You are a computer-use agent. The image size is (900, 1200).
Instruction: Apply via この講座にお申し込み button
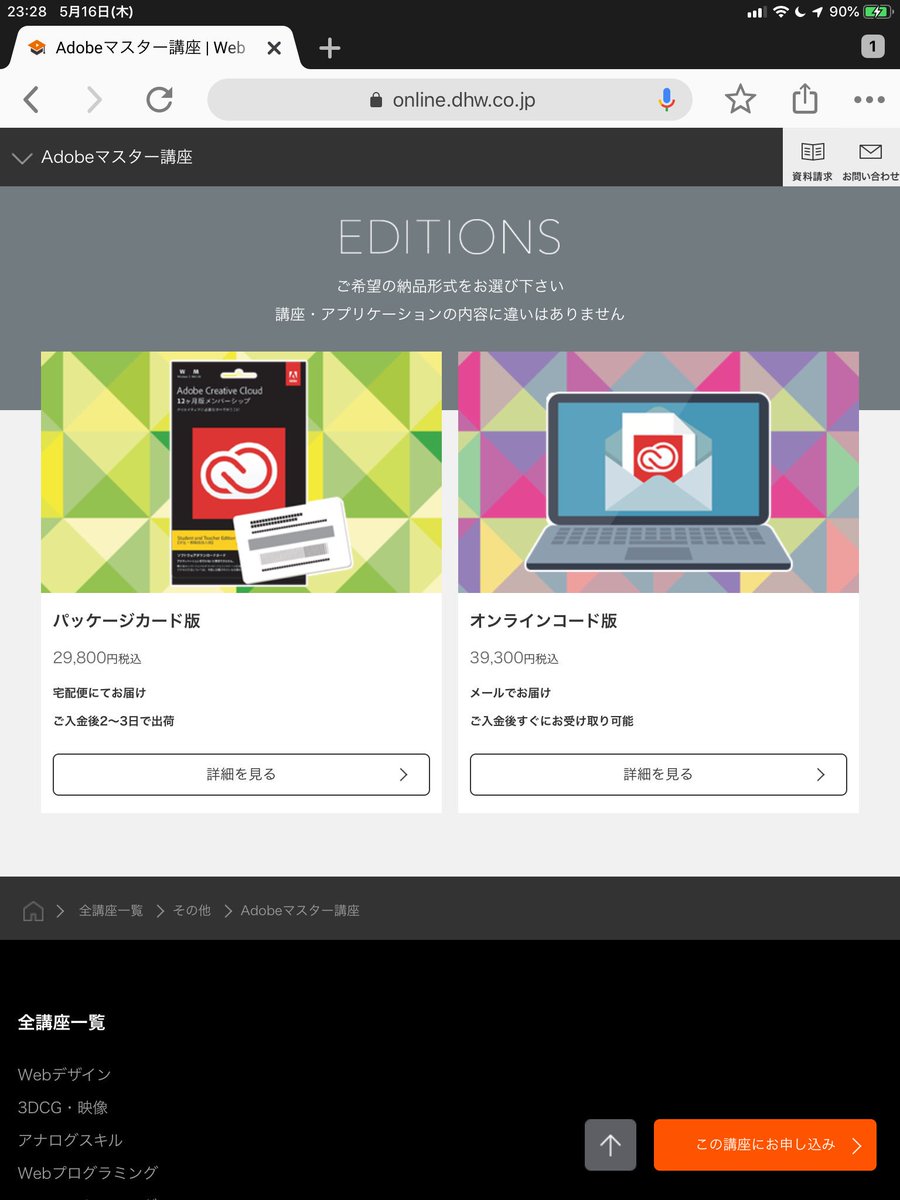tap(765, 1145)
